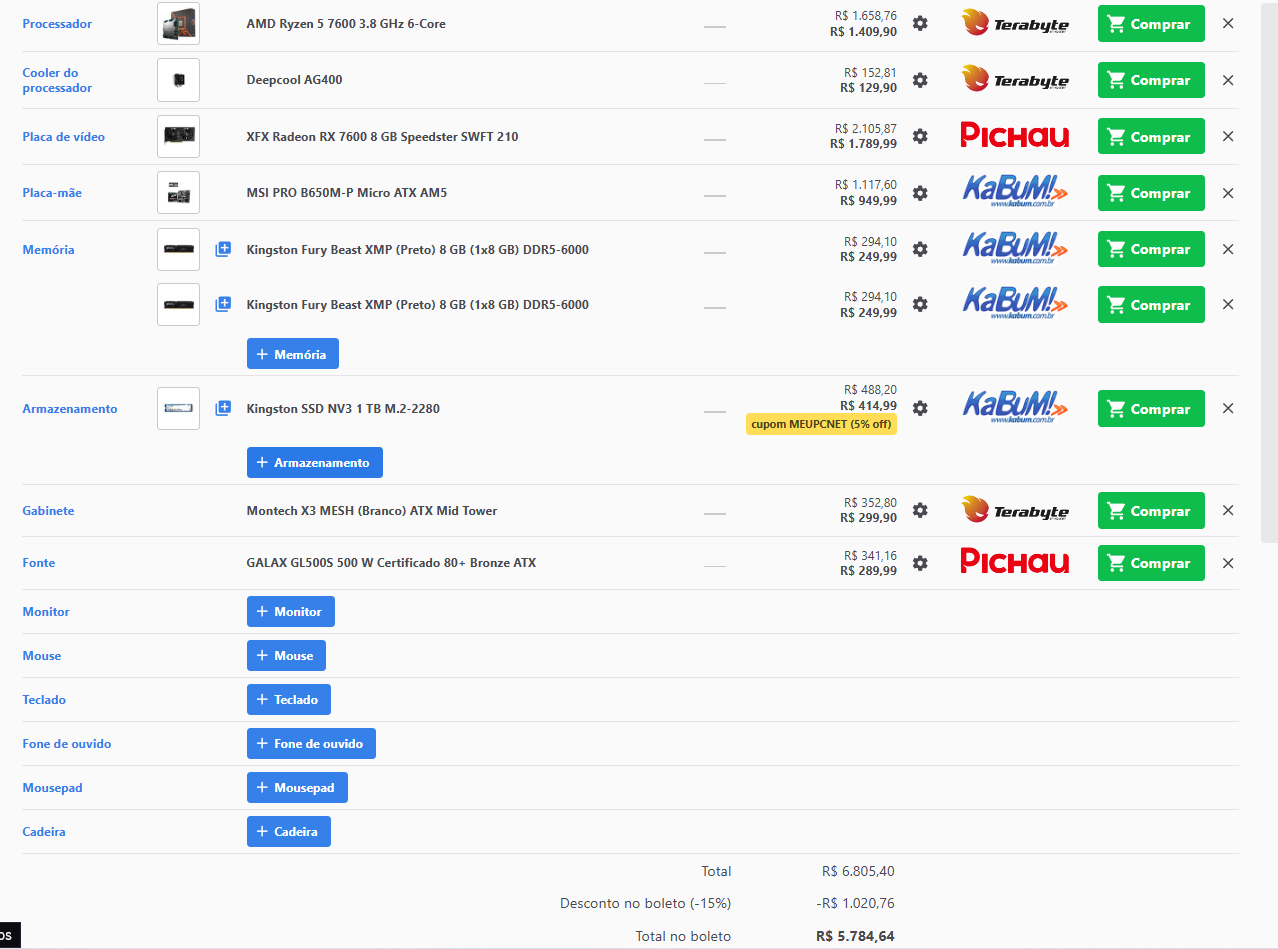Click KaBuM logo in Armazenamento row

tap(1015, 407)
